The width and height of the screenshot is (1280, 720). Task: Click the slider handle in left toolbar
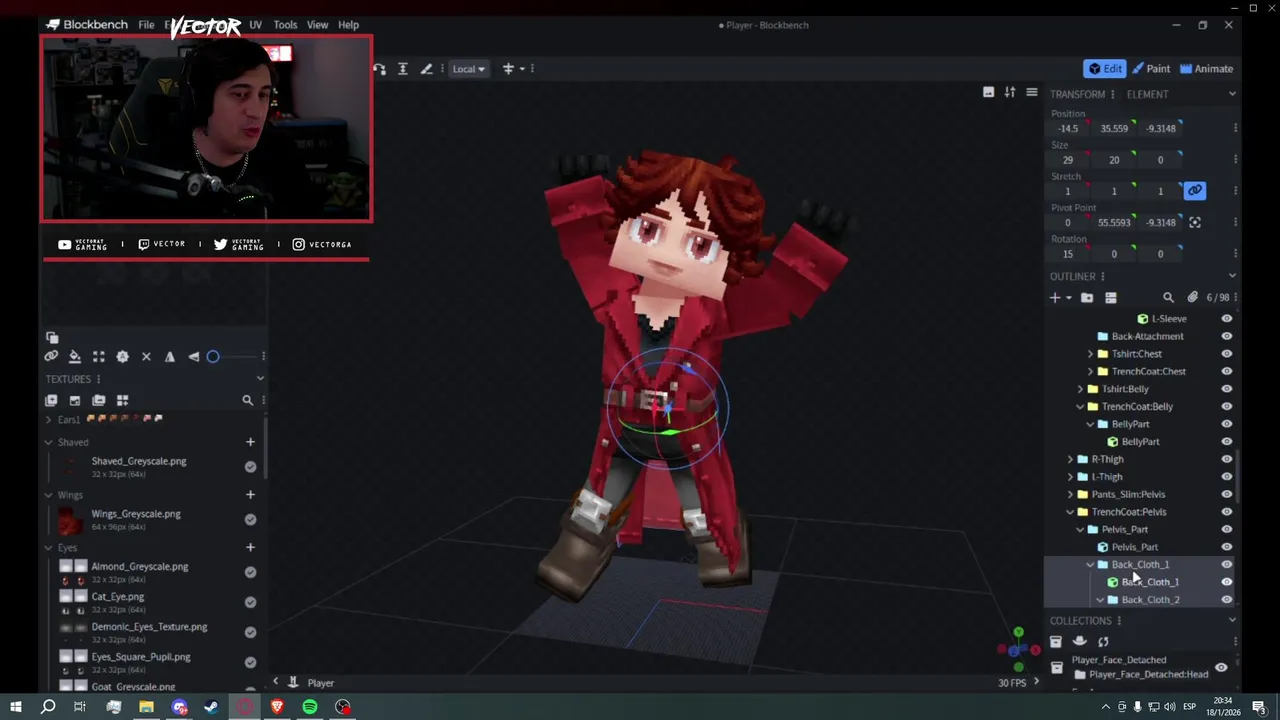pyautogui.click(x=213, y=356)
